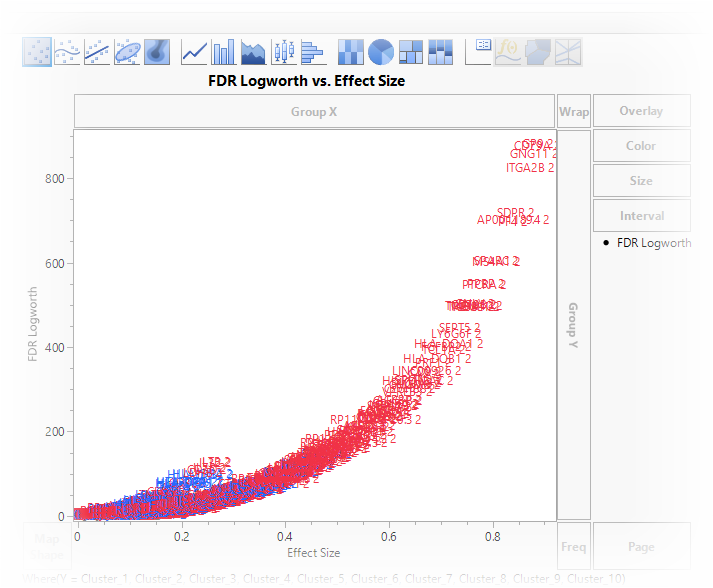The height and width of the screenshot is (588, 713).
Task: Choose the Box Plot icon
Action: pyautogui.click(x=283, y=51)
